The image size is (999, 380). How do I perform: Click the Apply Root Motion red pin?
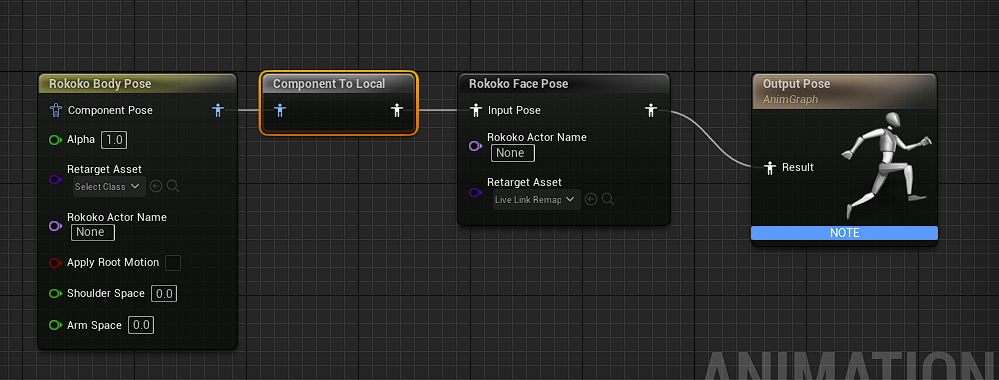(x=55, y=263)
